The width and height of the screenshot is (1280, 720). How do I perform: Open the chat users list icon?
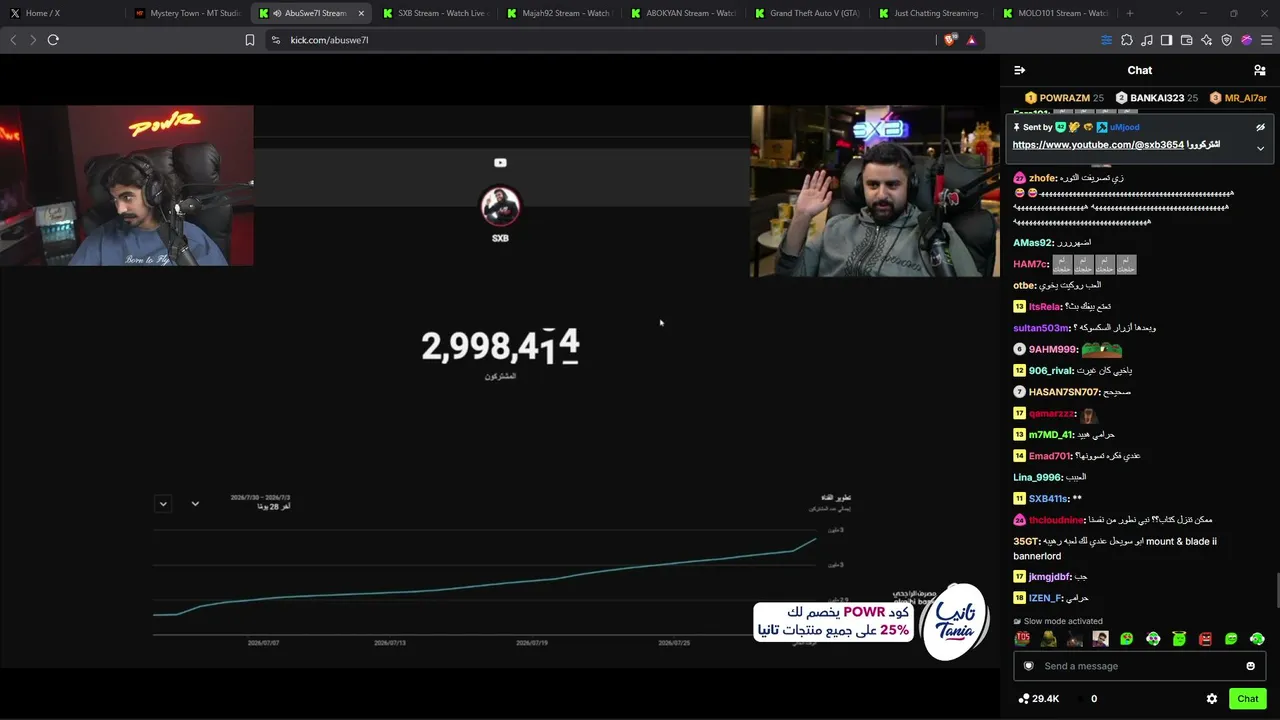tap(1259, 70)
